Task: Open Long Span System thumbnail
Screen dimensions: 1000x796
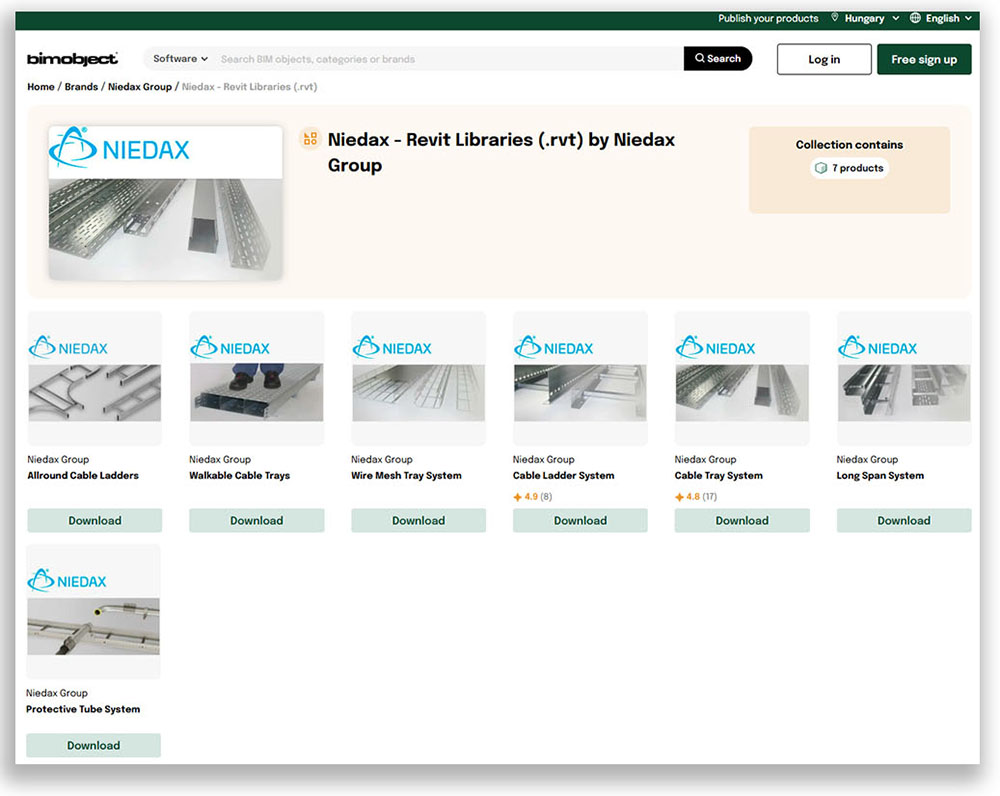Action: click(x=904, y=378)
